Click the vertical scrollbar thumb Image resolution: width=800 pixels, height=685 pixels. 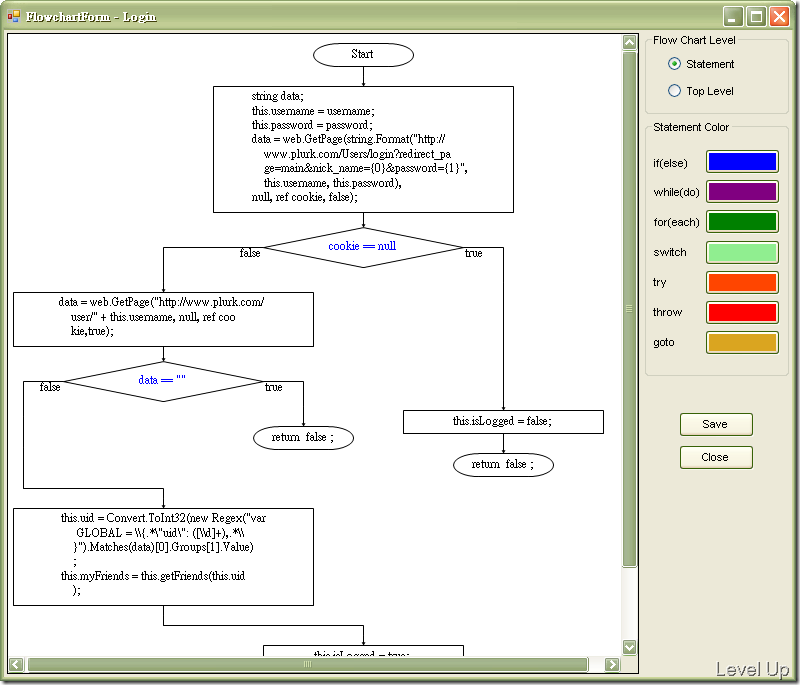629,309
